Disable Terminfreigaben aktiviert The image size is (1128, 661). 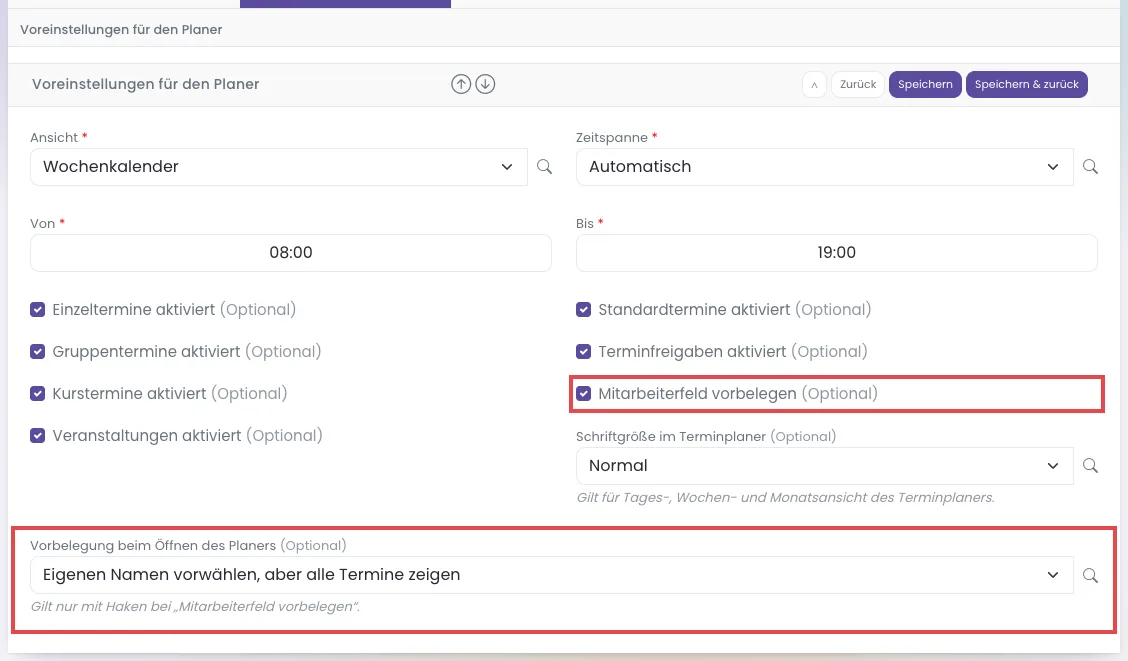pos(583,352)
